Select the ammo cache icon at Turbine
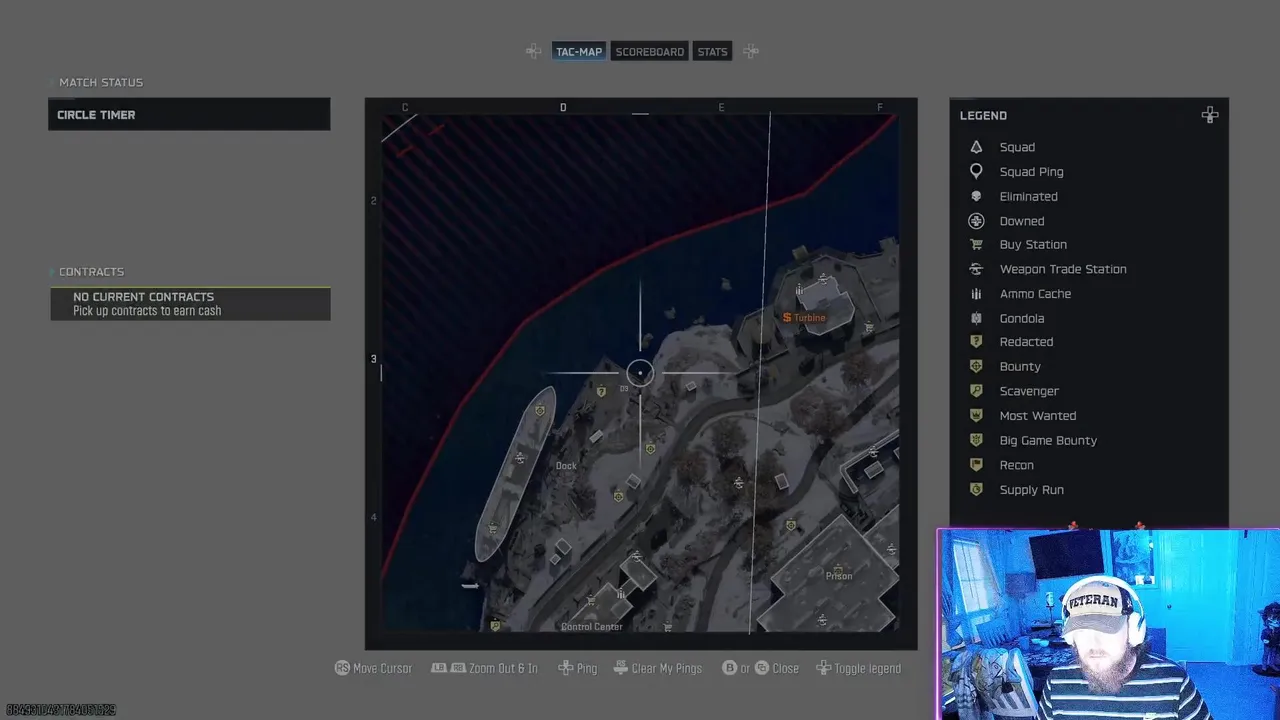1280x720 pixels. coord(798,290)
